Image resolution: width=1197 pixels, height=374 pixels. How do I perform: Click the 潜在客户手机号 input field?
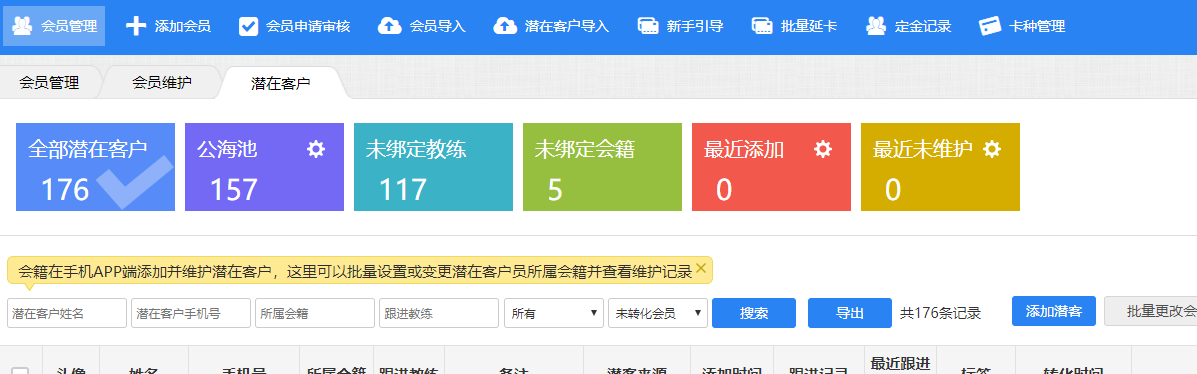[x=191, y=313]
